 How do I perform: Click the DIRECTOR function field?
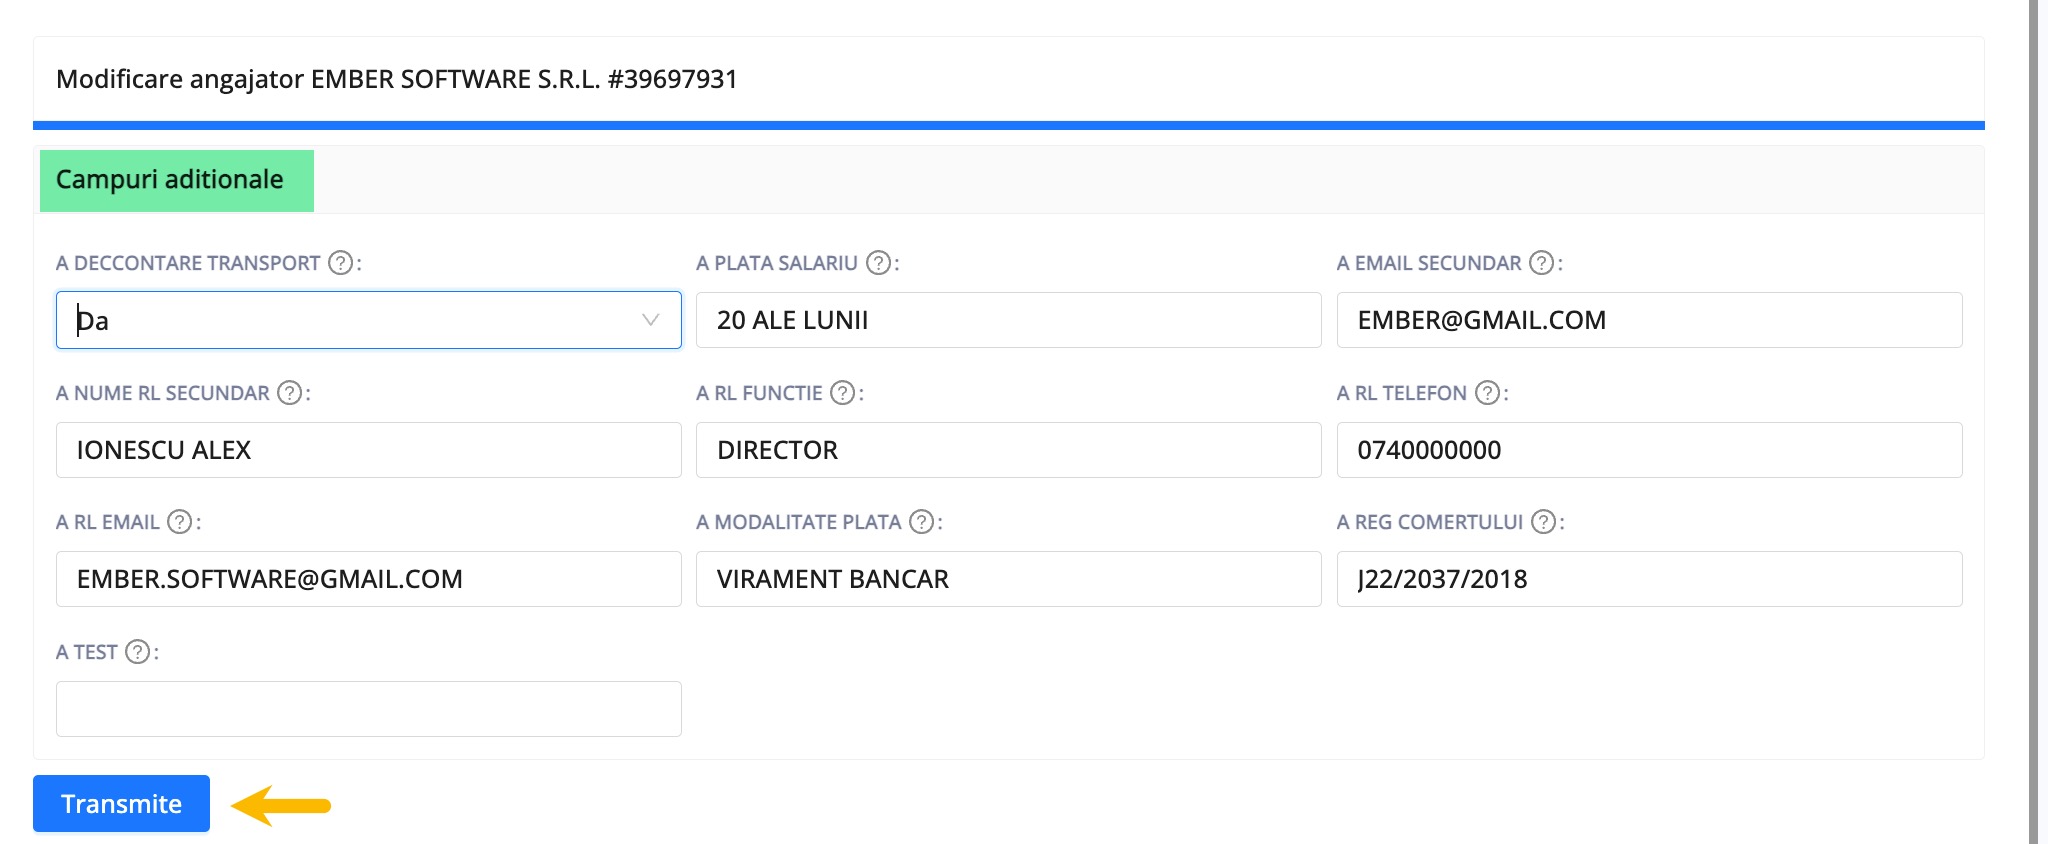coord(1009,450)
